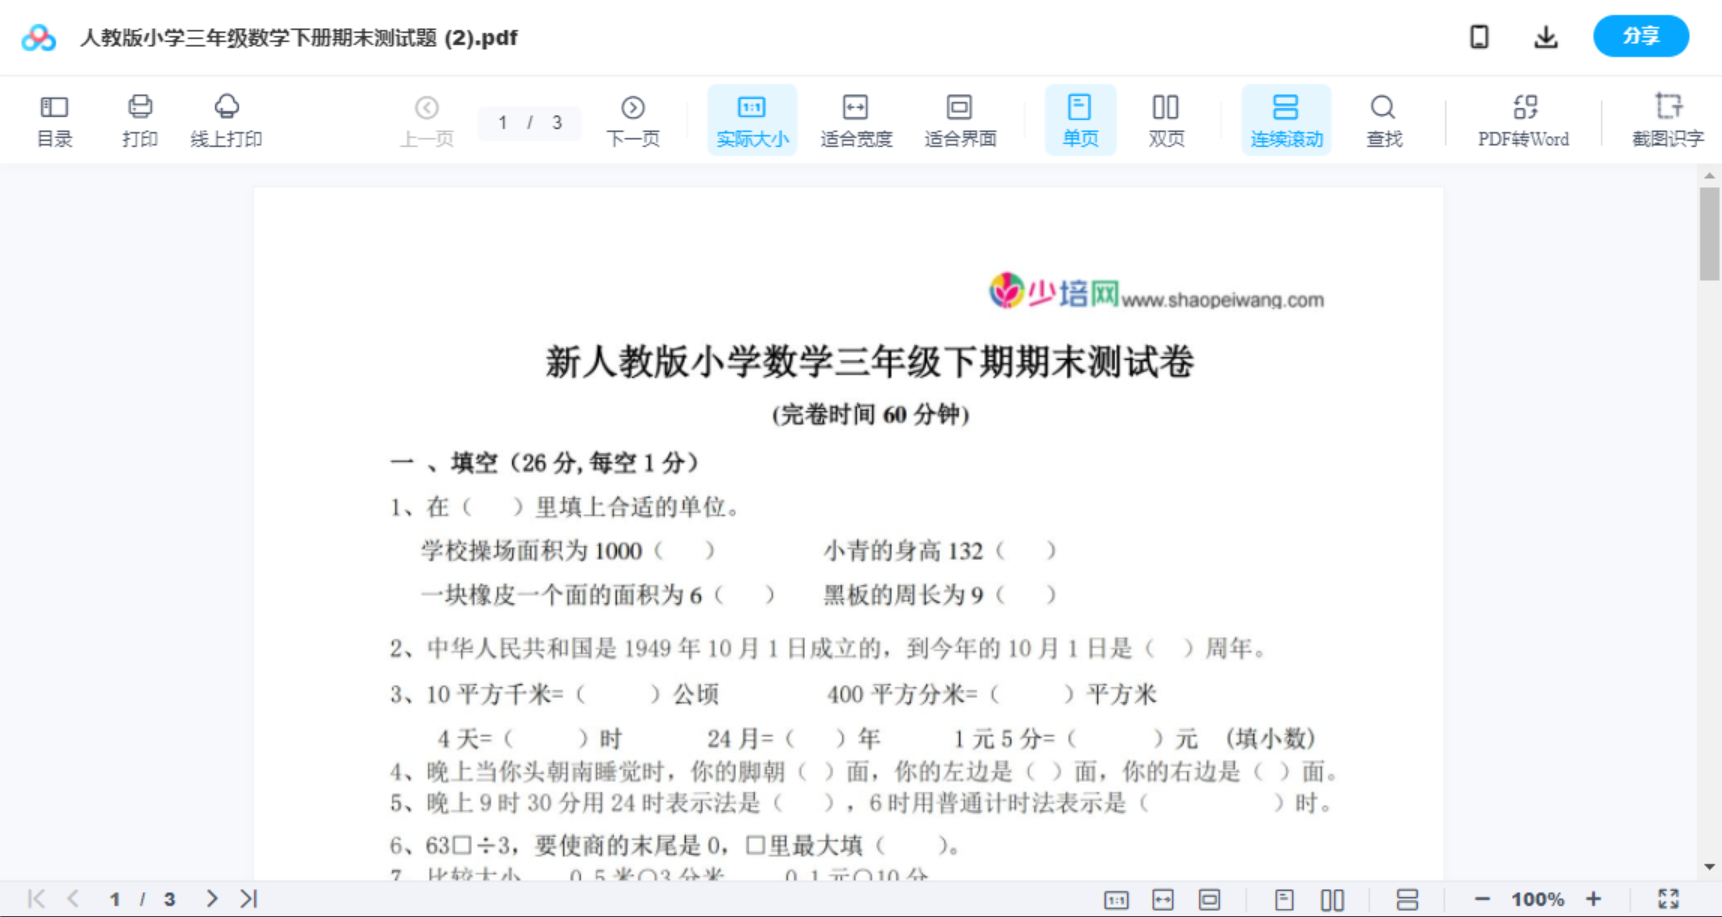Enter fullscreen from the bottom right control

(x=1668, y=898)
